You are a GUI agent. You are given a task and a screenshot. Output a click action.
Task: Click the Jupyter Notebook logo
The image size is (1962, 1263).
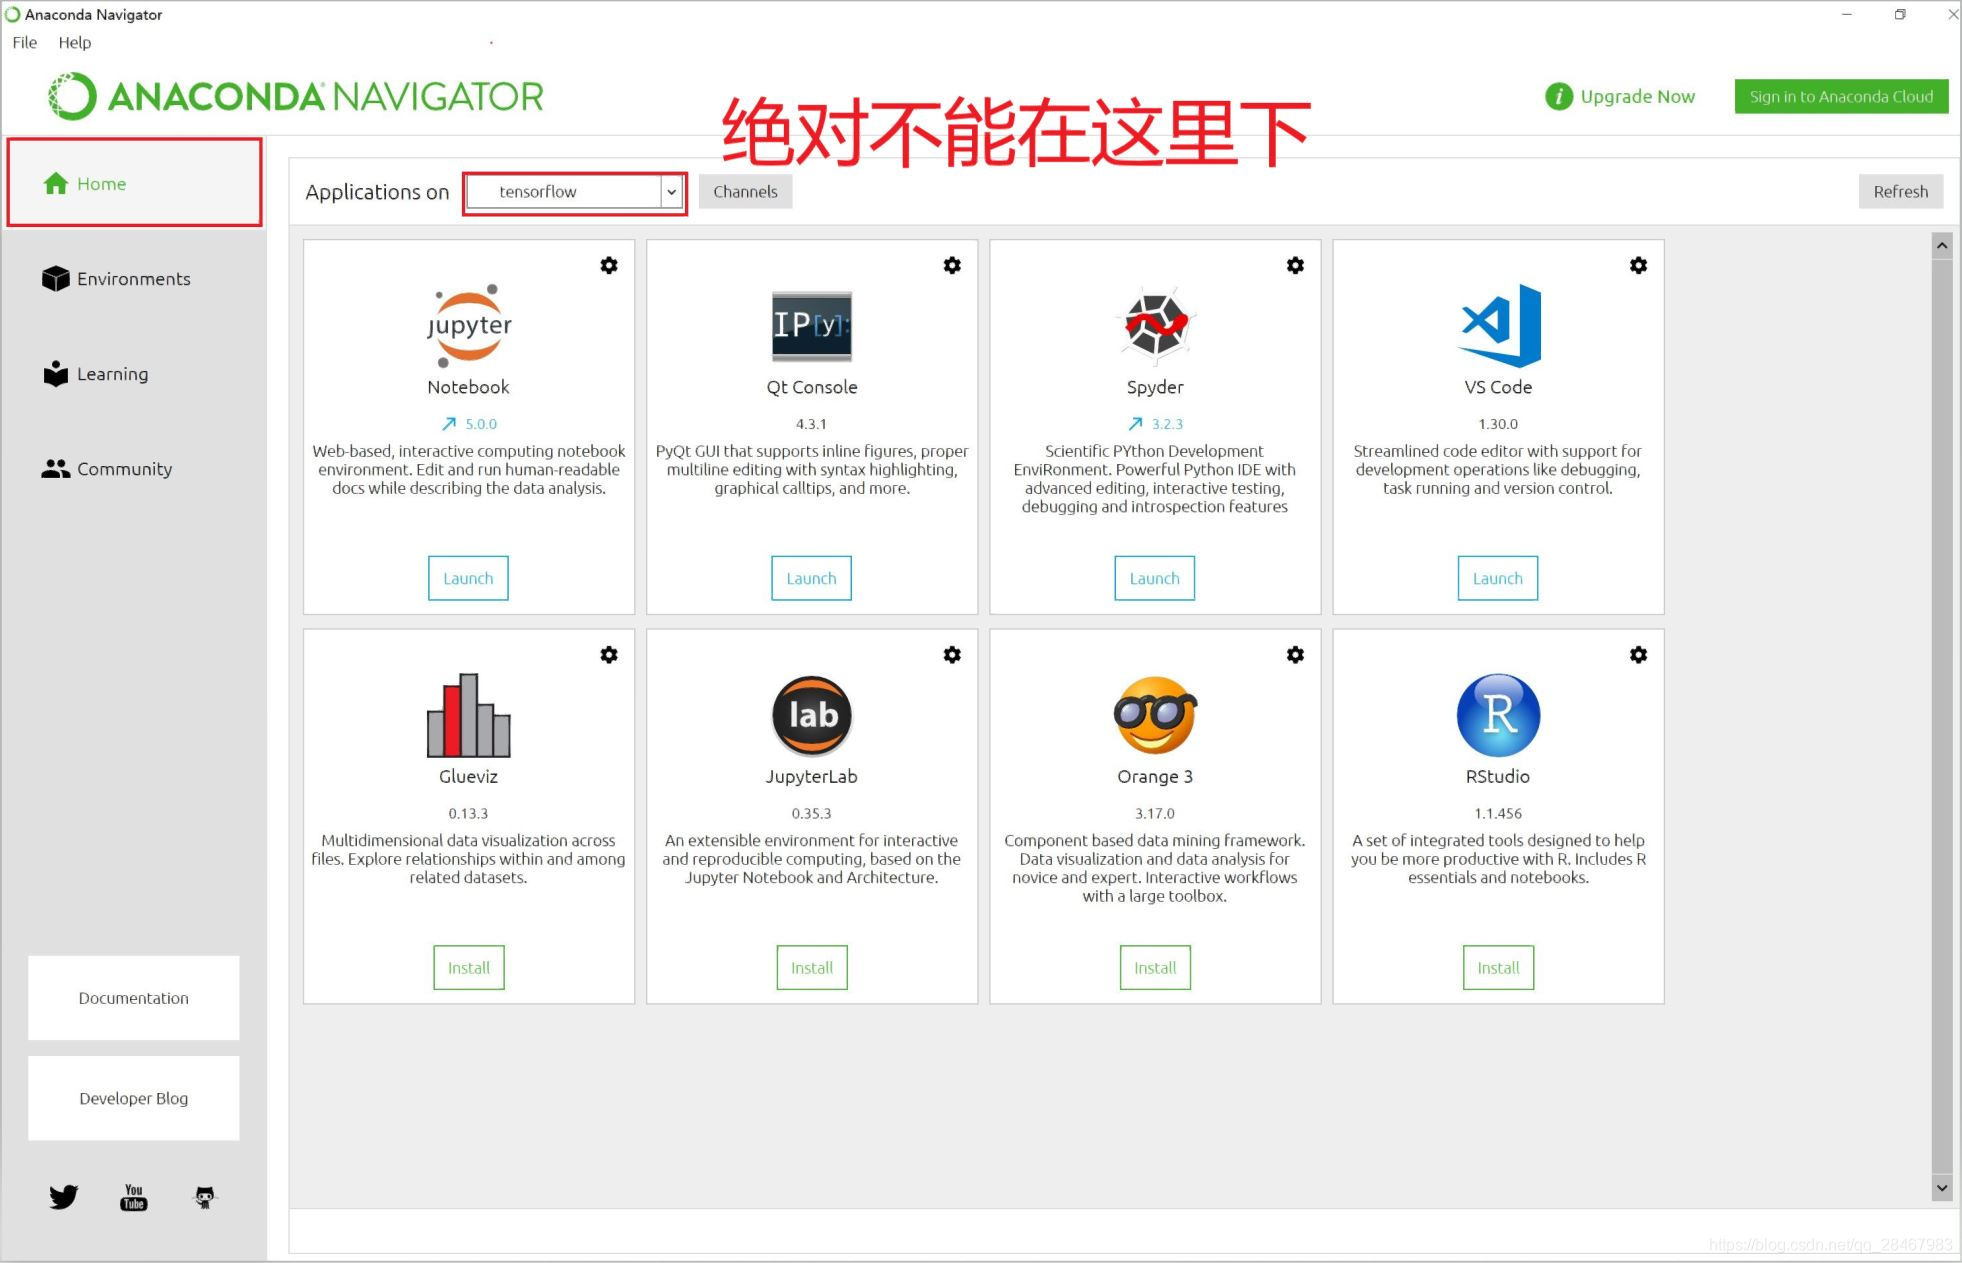point(468,325)
